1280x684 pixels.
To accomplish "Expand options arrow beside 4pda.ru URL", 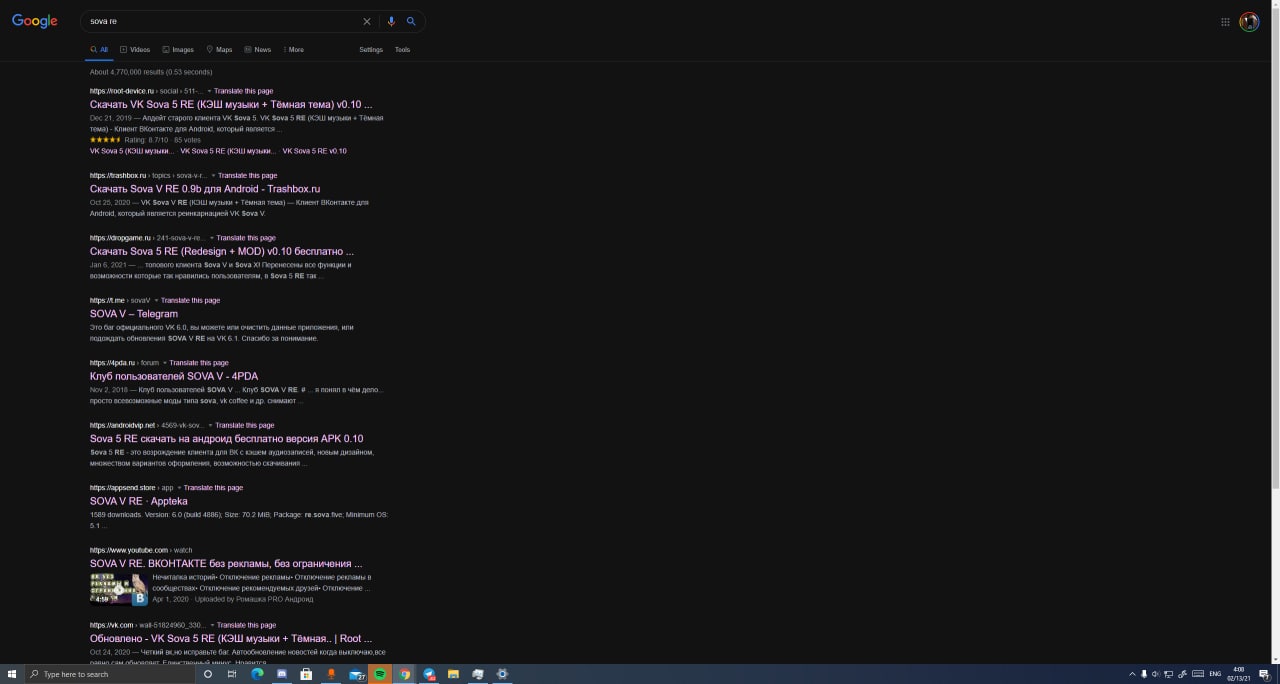I will (x=165, y=363).
